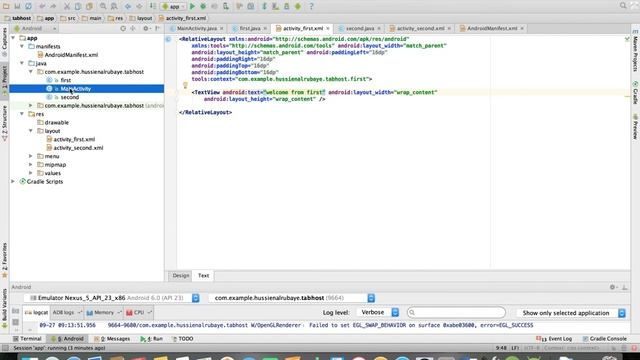Select AndroidManifest.xml in the project tree

click(71, 55)
